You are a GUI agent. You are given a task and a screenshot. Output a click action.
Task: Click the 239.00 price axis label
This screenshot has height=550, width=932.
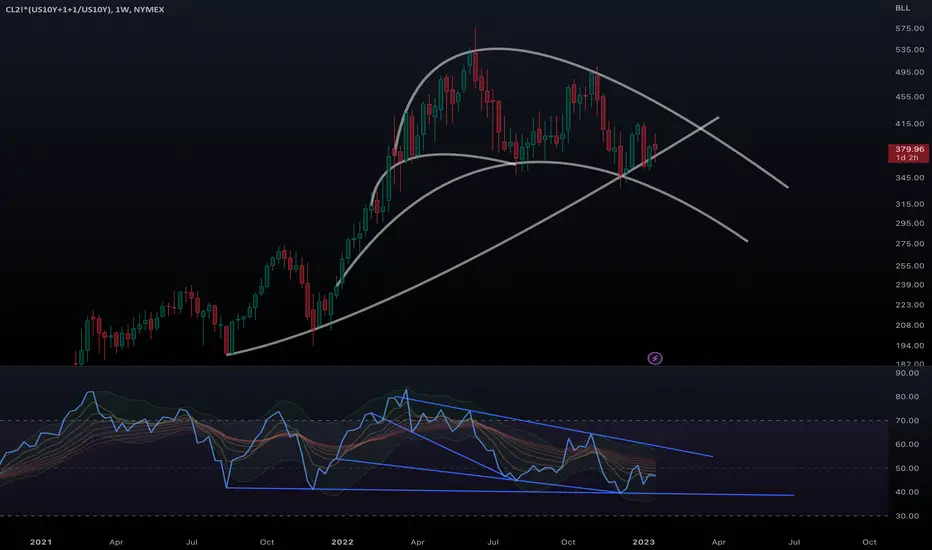pos(909,285)
